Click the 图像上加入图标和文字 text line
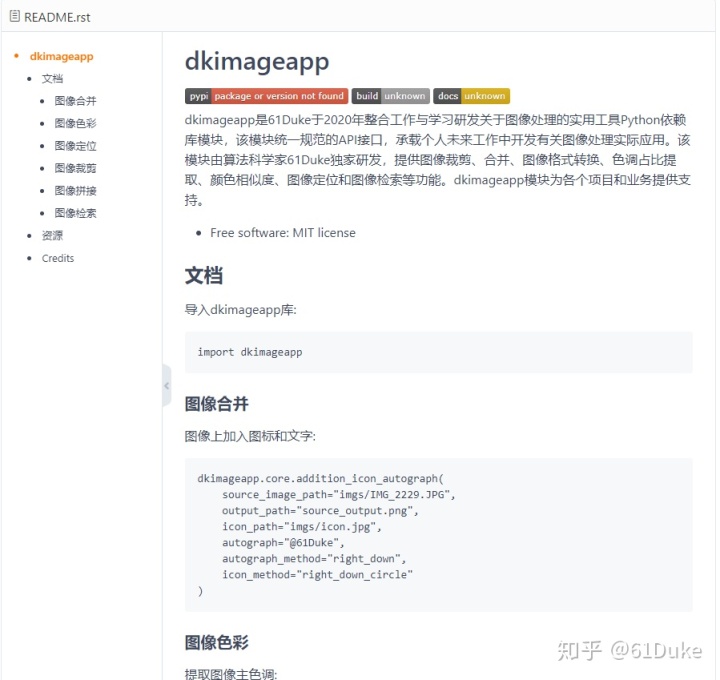720x680 pixels. pos(250,436)
